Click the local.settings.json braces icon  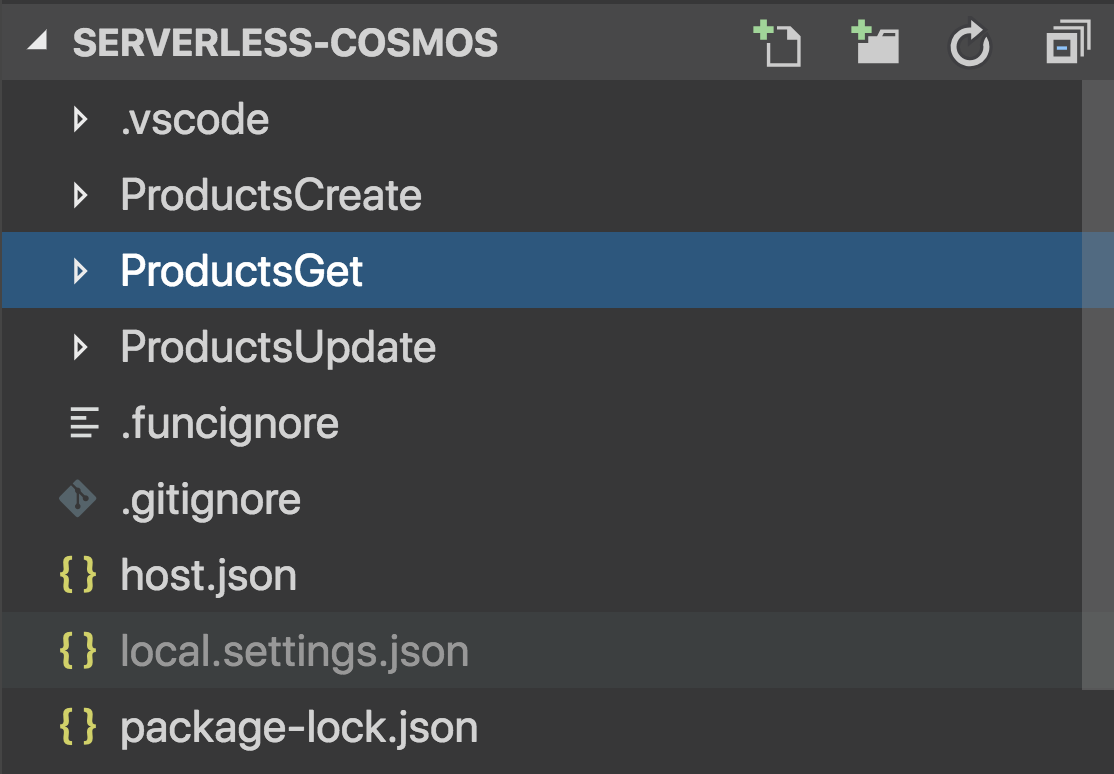[x=78, y=651]
